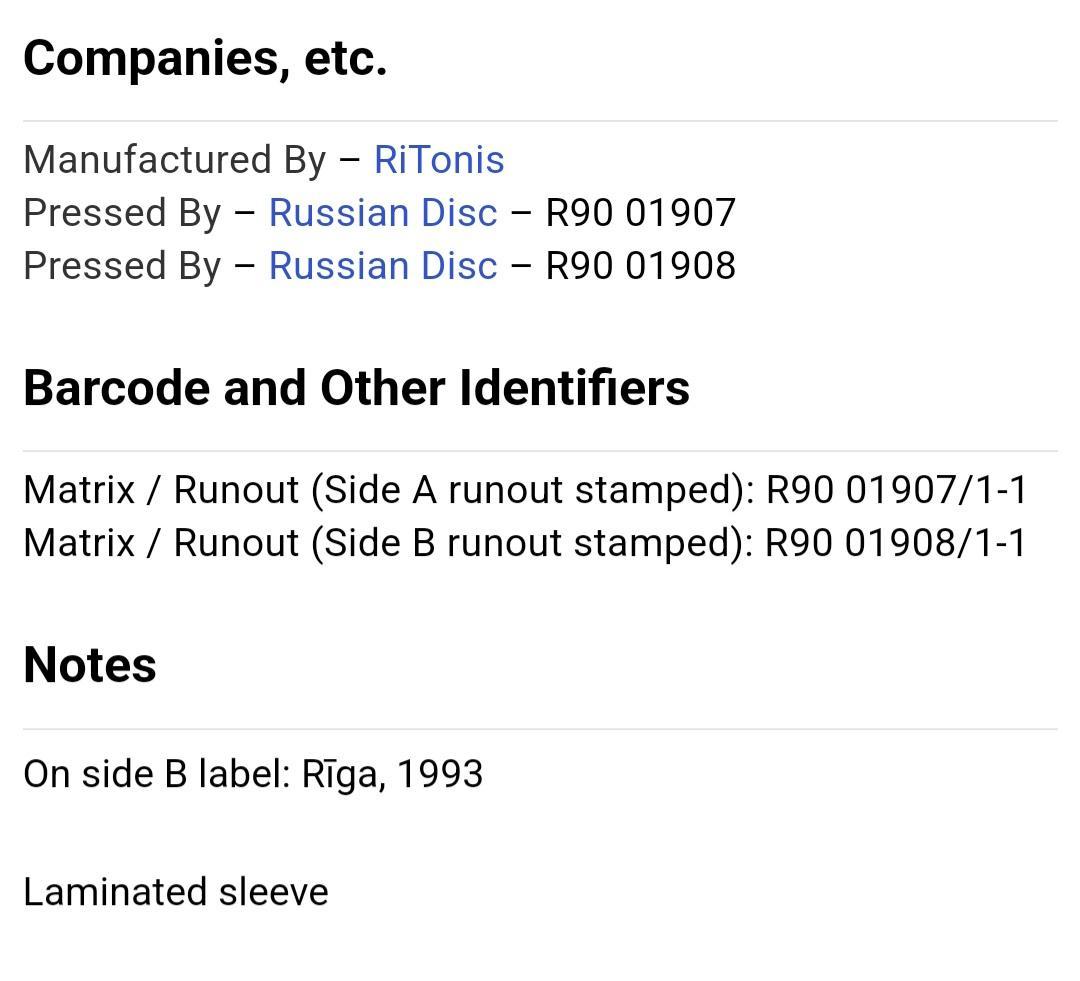Image resolution: width=1080 pixels, height=981 pixels.
Task: Click the R90 01907/1-1 matrix value
Action: point(897,490)
